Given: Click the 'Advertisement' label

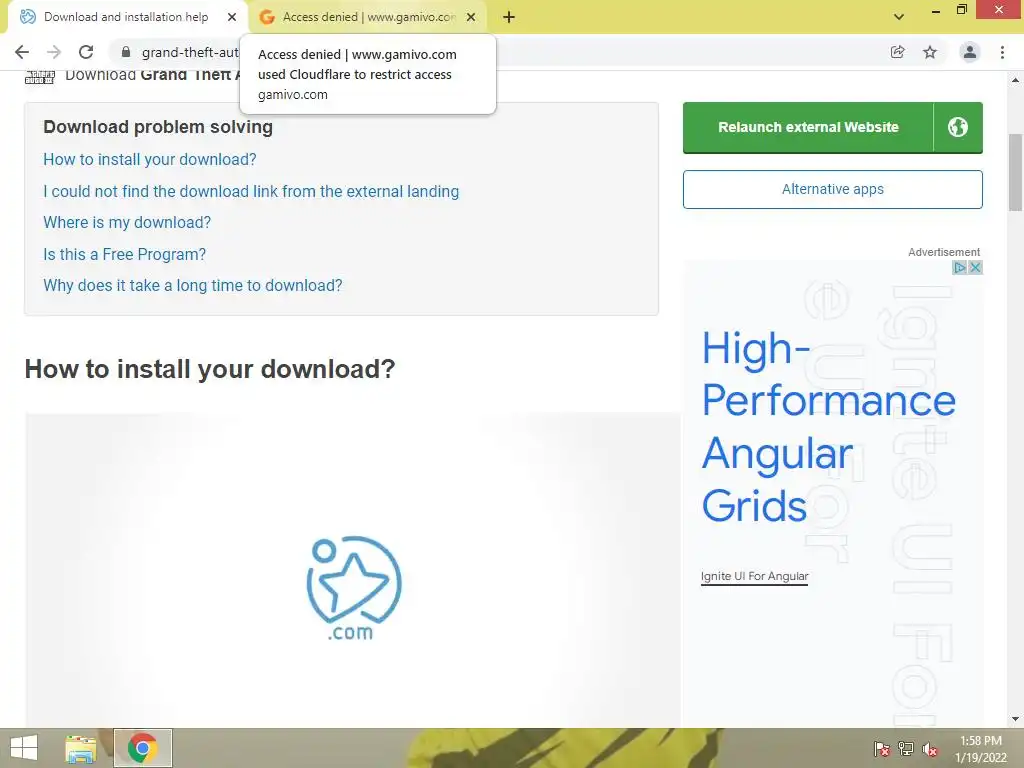Looking at the screenshot, I should click(x=944, y=252).
